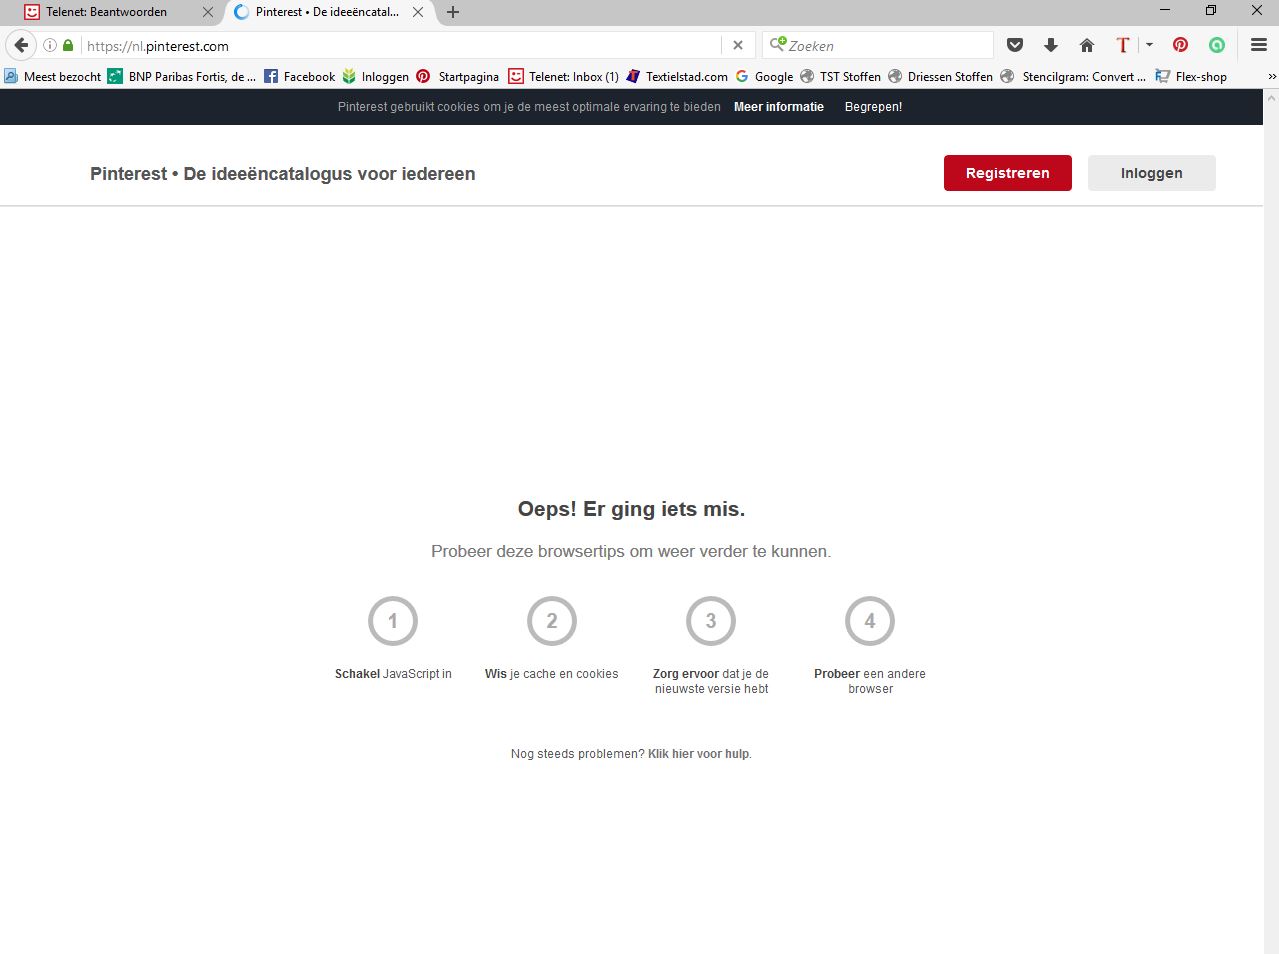Open the Meest bezocht bookmark
The height and width of the screenshot is (954, 1279).
52,76
